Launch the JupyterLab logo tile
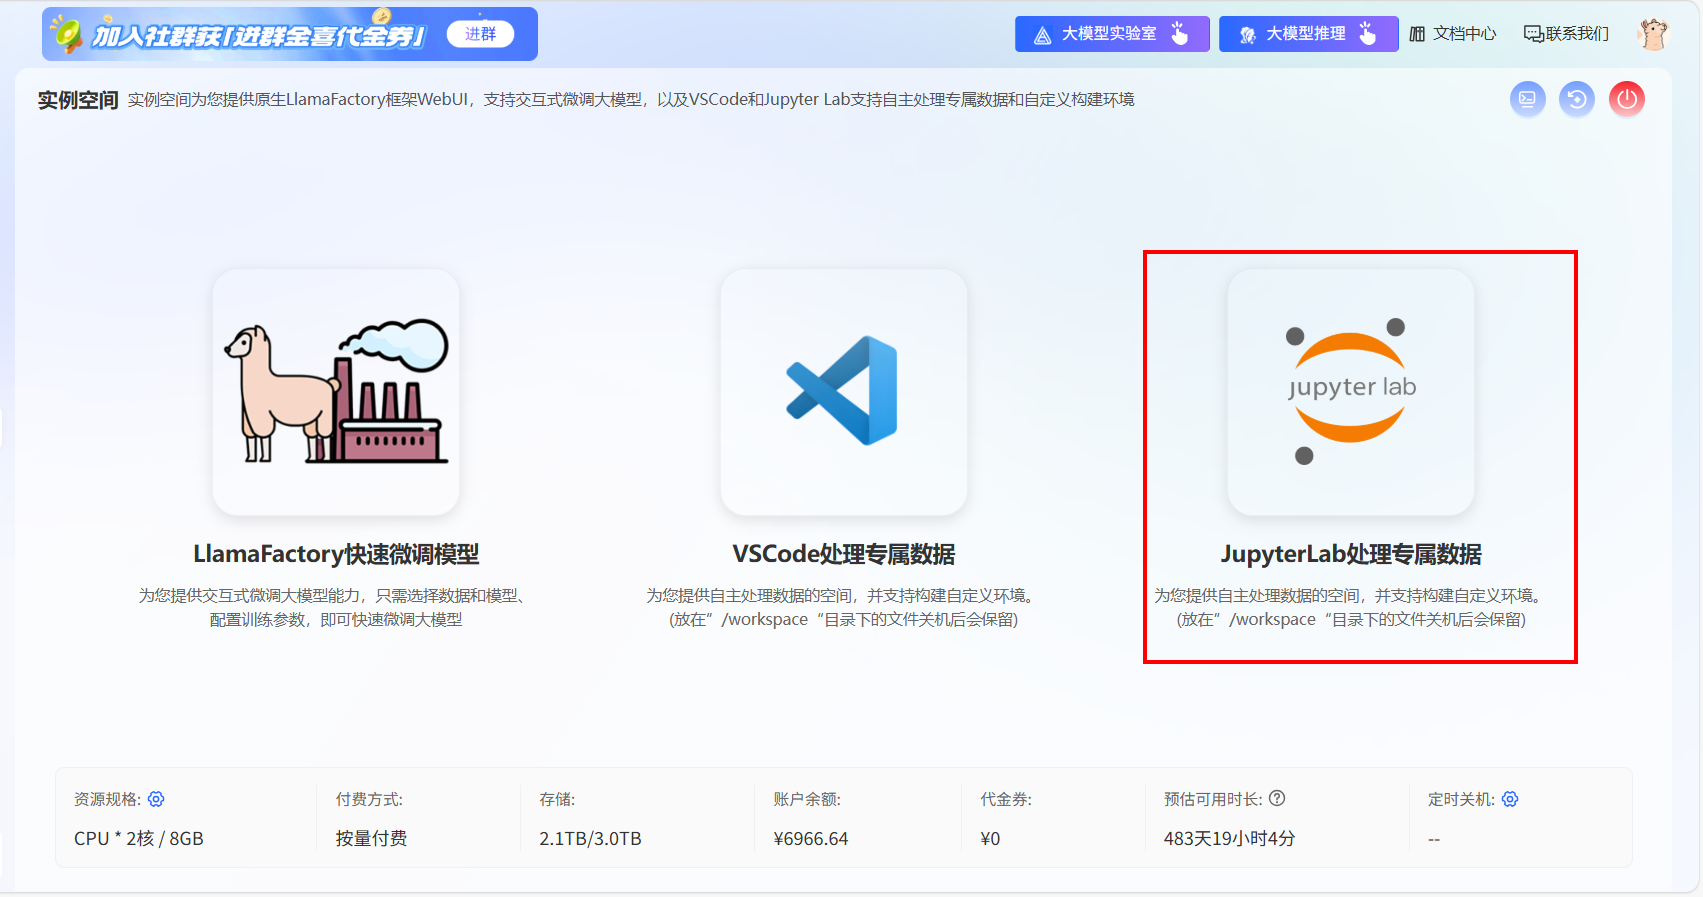The image size is (1703, 897). tap(1350, 392)
